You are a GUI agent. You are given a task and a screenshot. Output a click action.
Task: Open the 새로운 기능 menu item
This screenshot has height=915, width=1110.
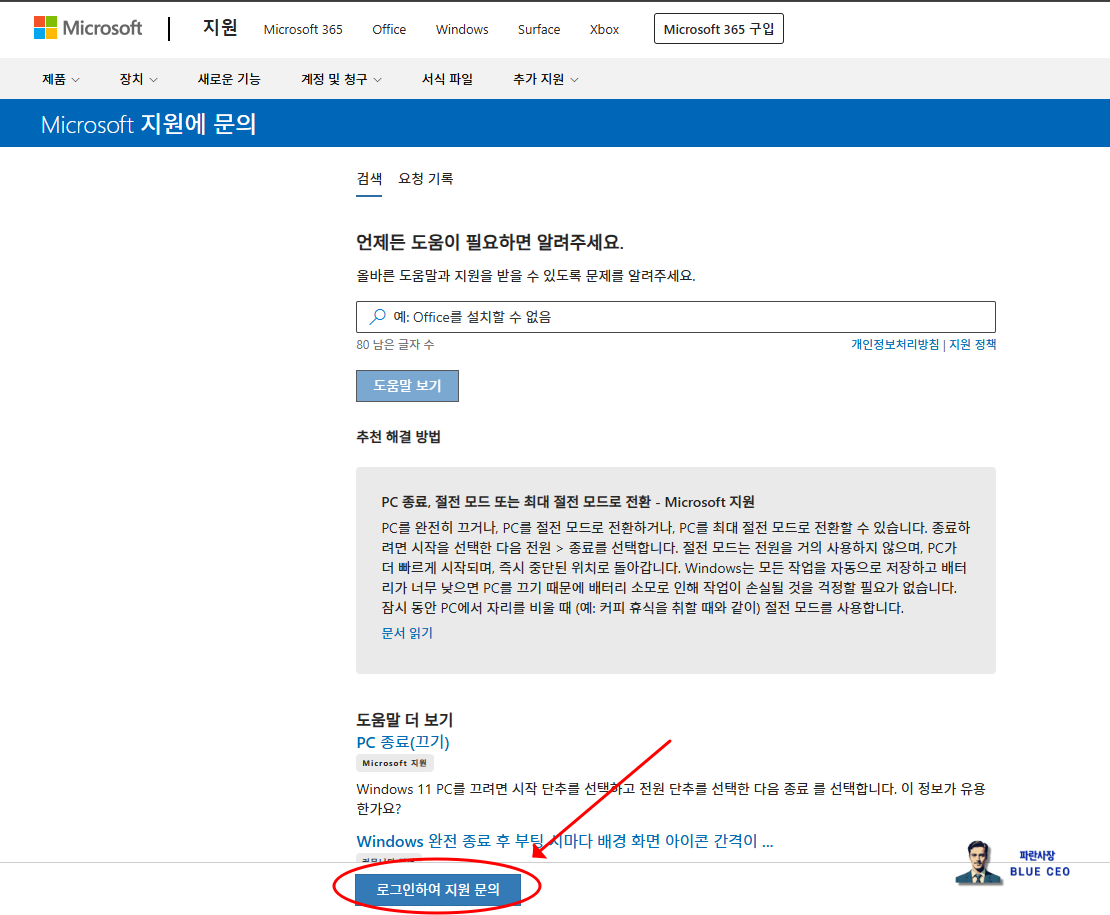(229, 79)
